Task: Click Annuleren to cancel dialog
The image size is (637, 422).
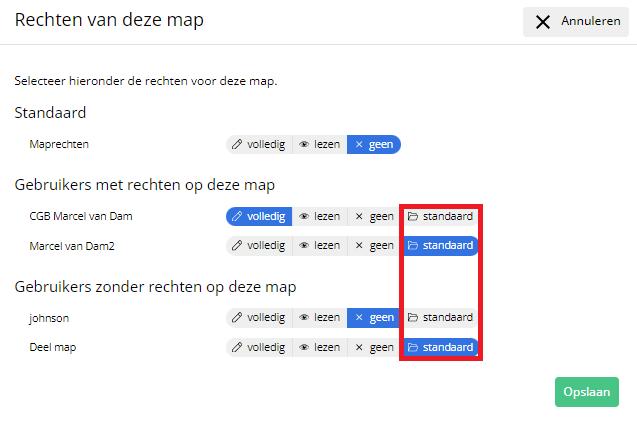Action: 575,21
